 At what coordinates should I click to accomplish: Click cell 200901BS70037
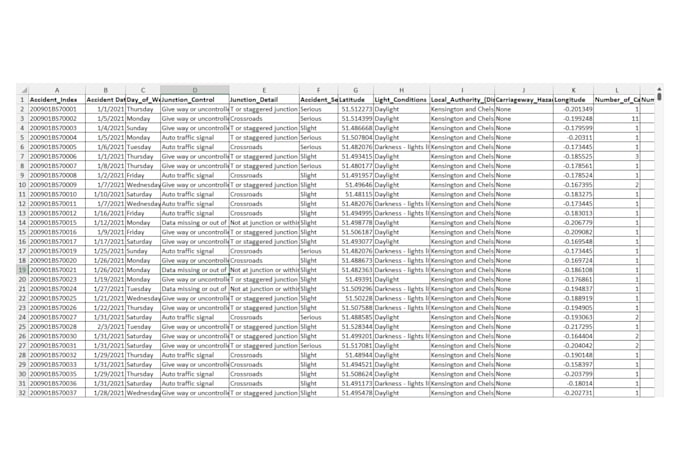(57, 393)
